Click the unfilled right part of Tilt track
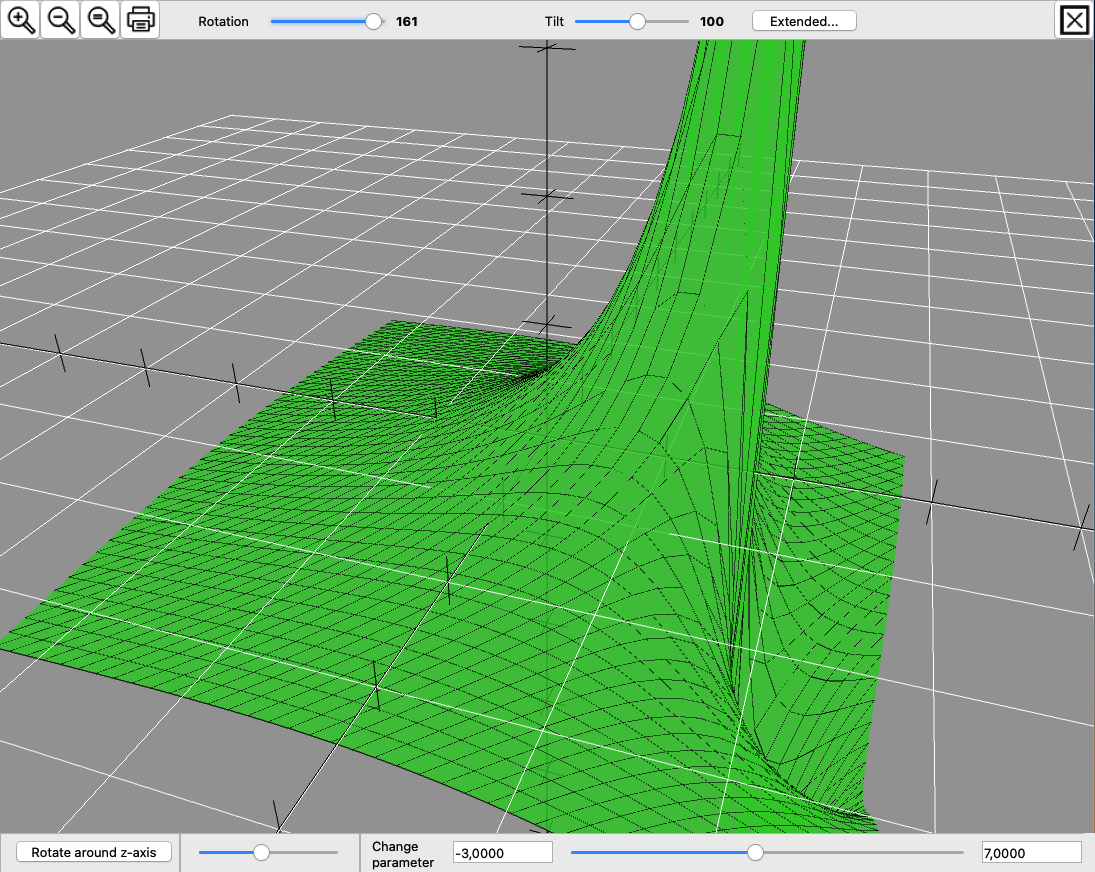The width and height of the screenshot is (1095, 872). click(668, 21)
